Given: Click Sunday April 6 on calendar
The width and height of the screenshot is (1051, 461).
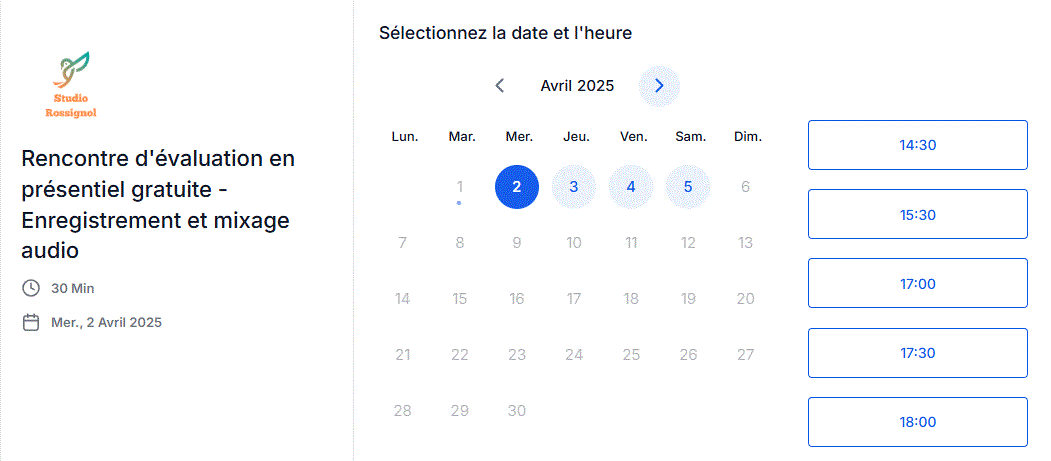Looking at the screenshot, I should [745, 187].
